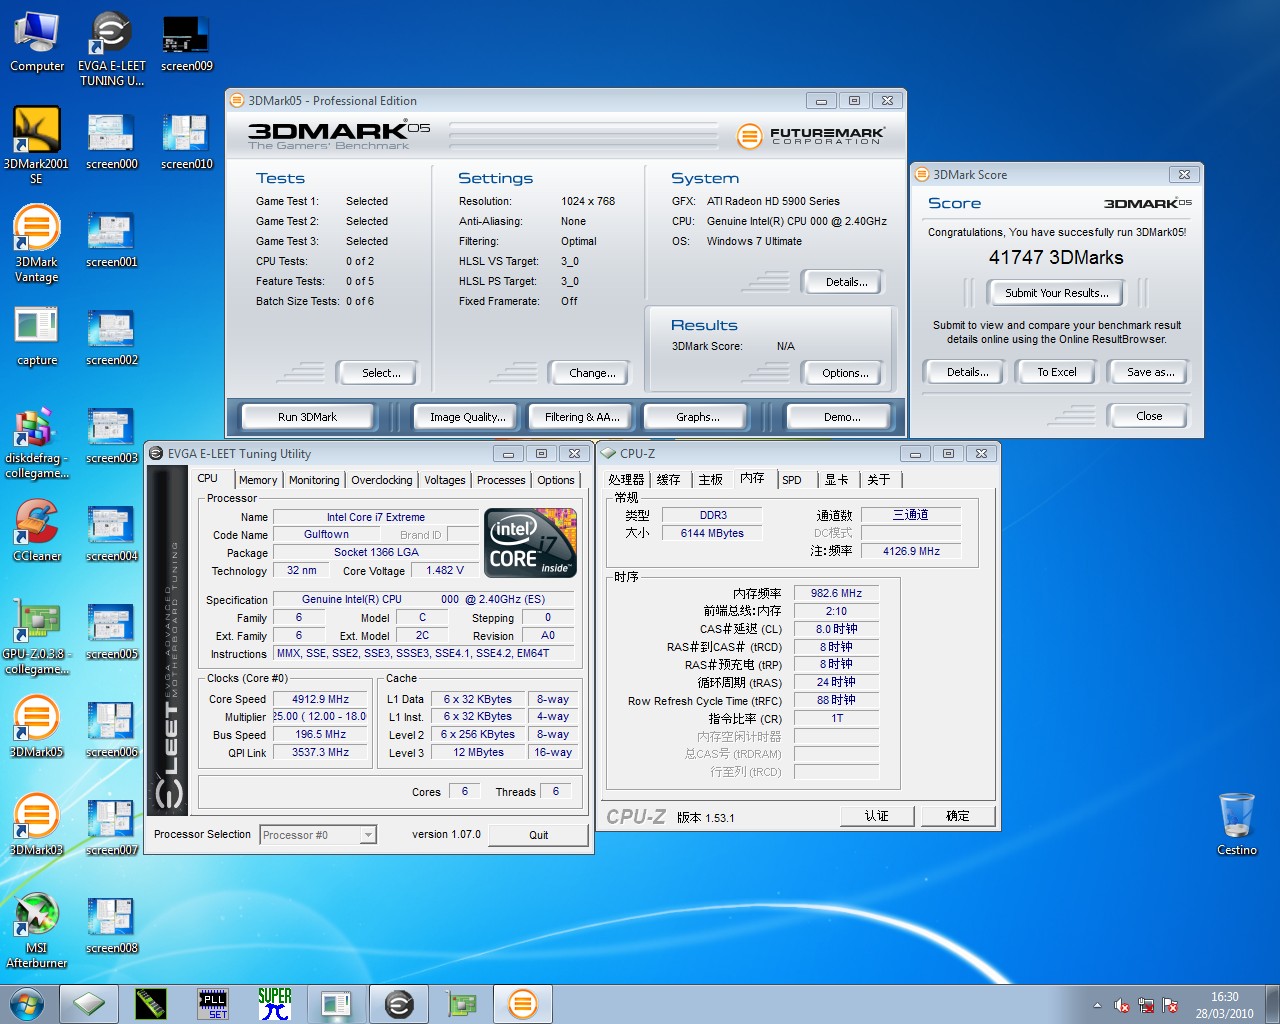The height and width of the screenshot is (1024, 1280).
Task: Select the 处理器 tab in CPU-Z
Action: (x=626, y=480)
